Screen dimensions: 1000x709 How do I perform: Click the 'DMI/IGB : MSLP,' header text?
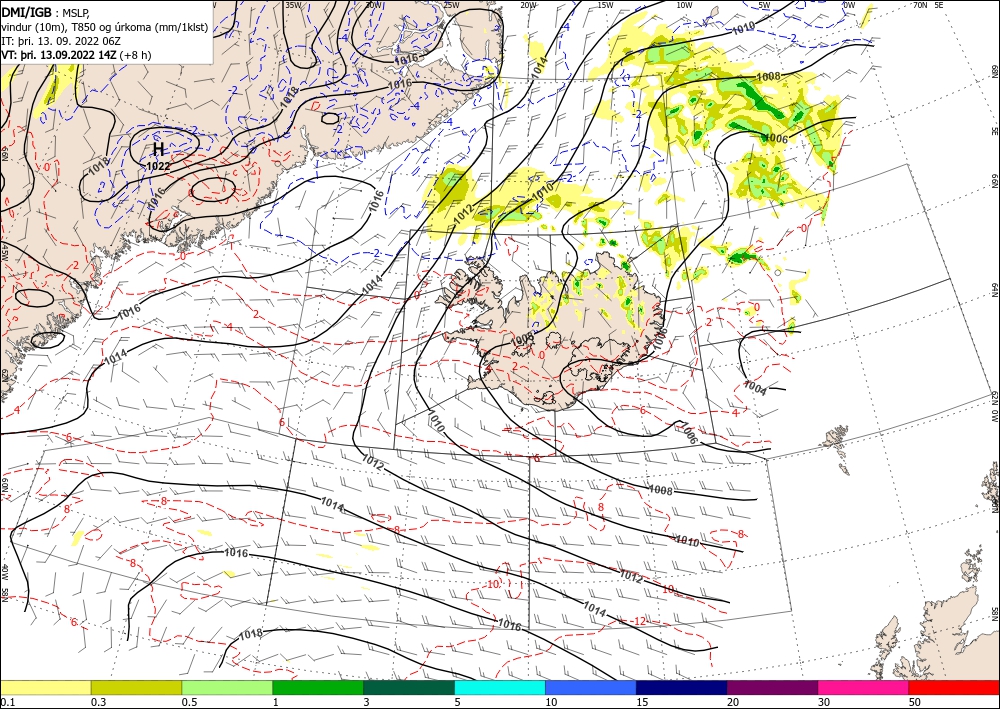(47, 12)
